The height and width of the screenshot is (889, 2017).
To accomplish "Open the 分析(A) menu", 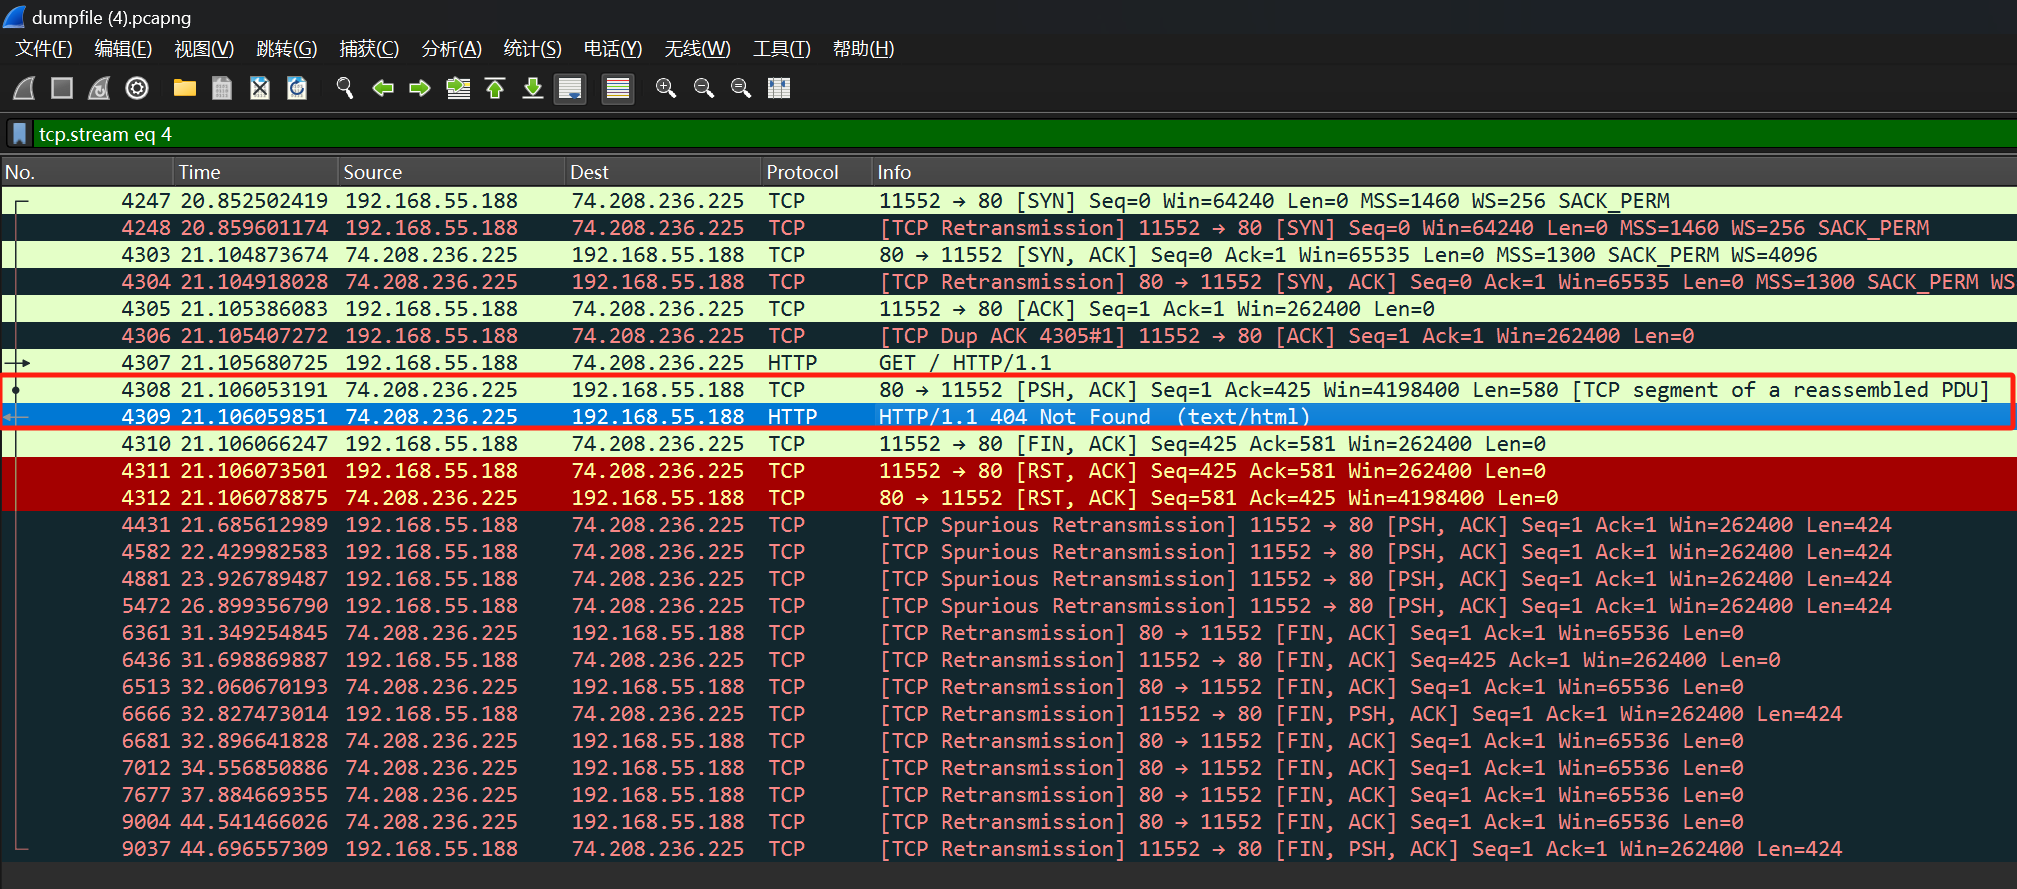I will [x=451, y=49].
